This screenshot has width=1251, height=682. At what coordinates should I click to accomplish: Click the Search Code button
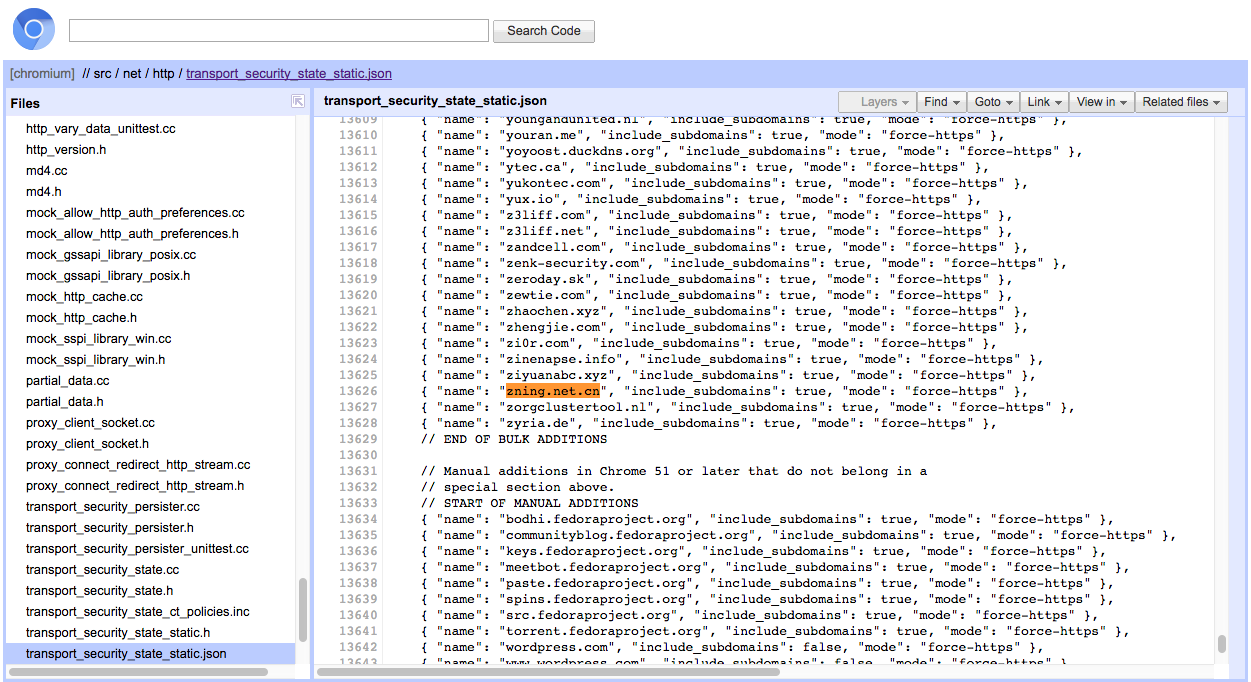tap(544, 31)
